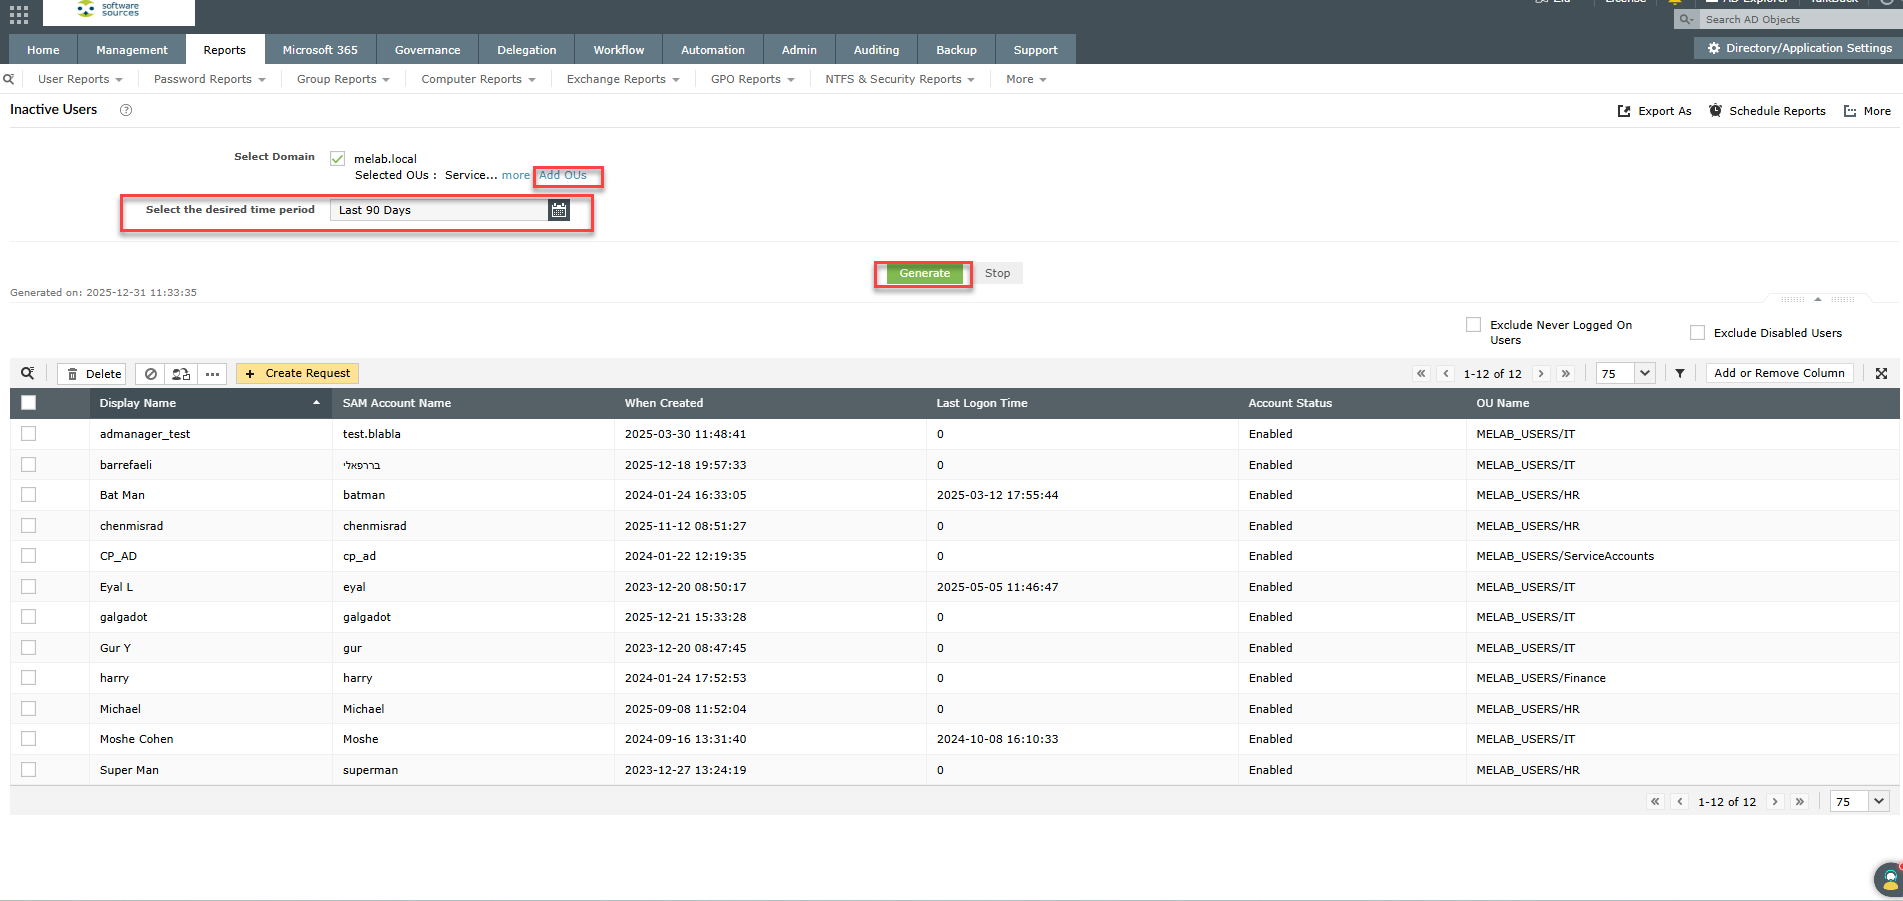Expand the User Reports dropdown menu

[x=80, y=79]
